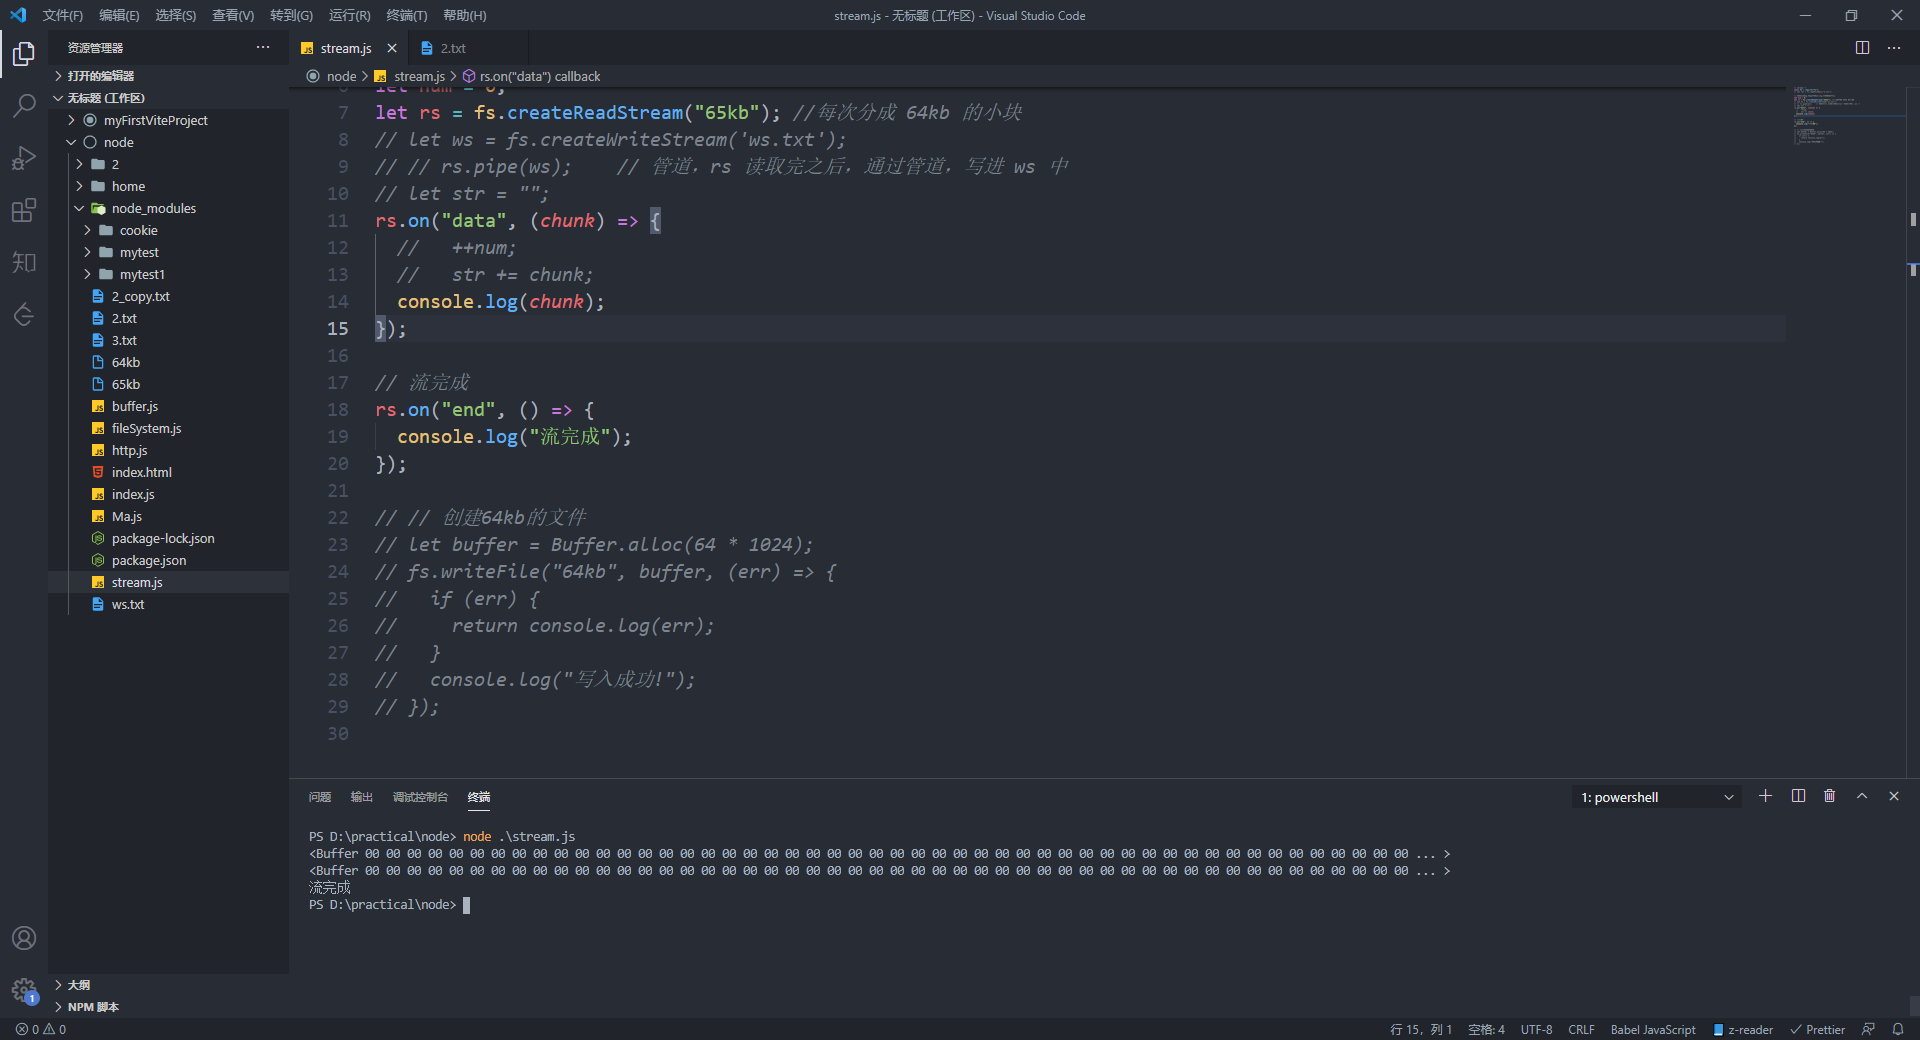The width and height of the screenshot is (1920, 1040).
Task: Show errors and warnings count in status bar
Action: point(41,1029)
